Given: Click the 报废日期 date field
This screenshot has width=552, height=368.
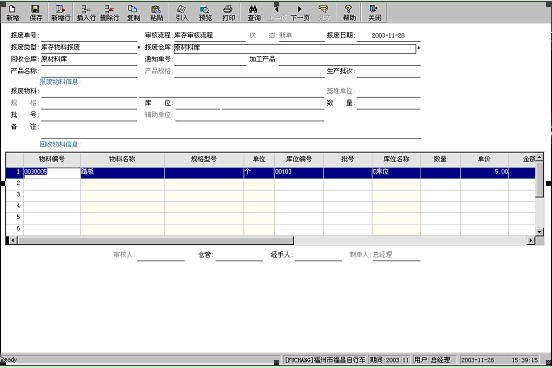Looking at the screenshot, I should tap(388, 36).
